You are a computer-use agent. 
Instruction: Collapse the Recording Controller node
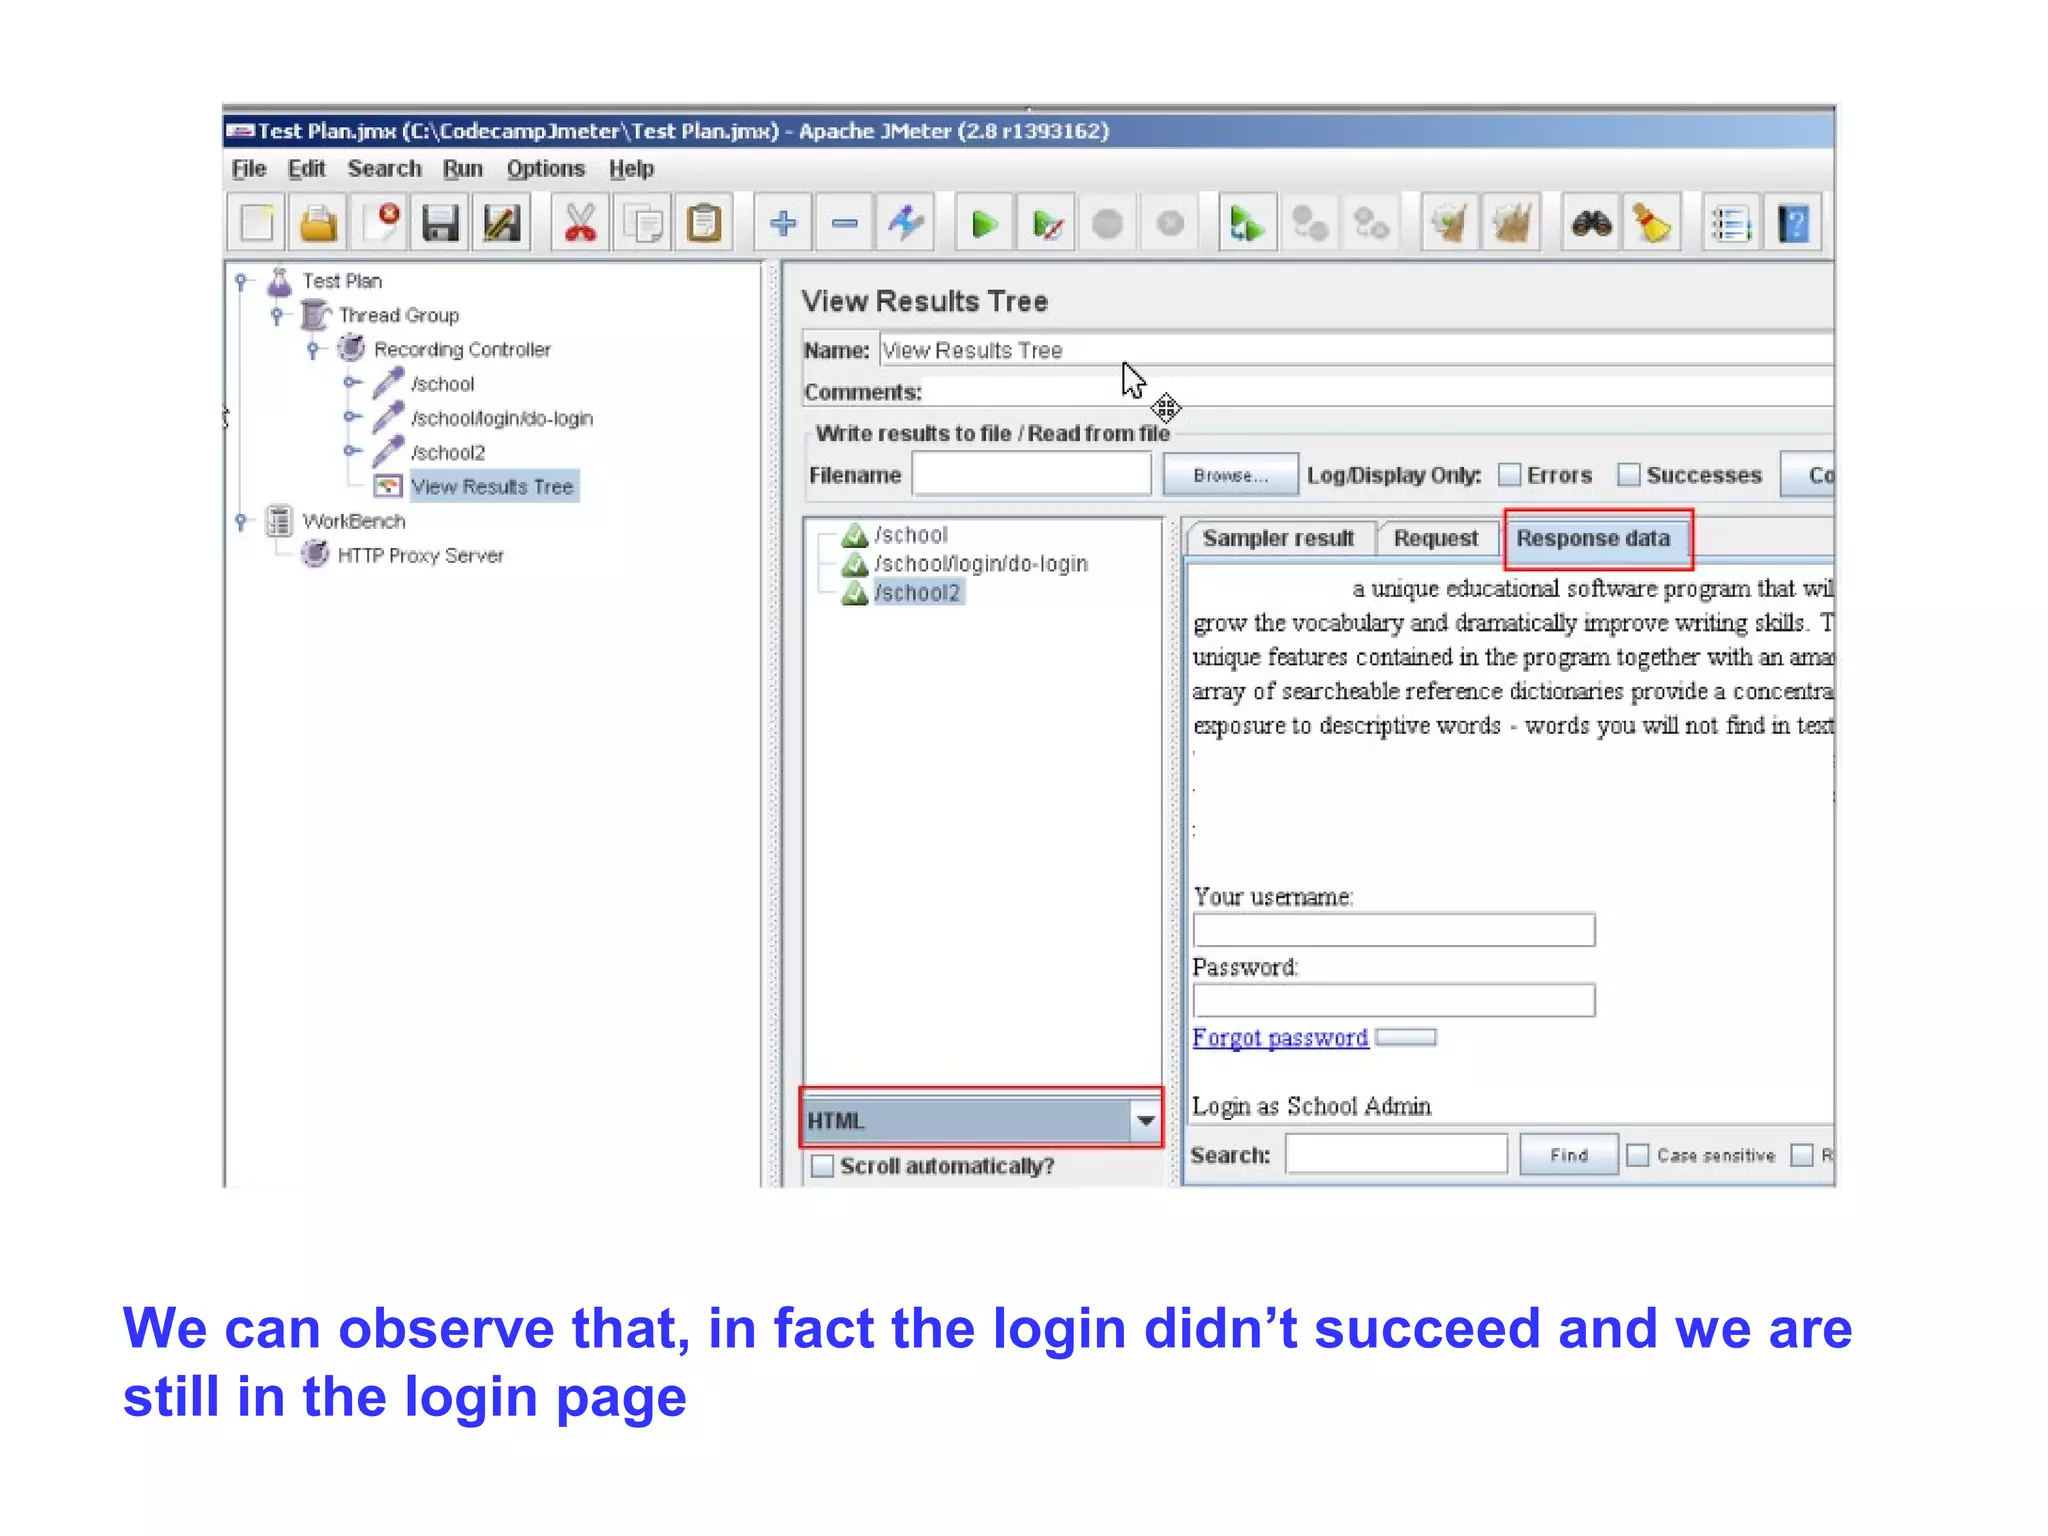click(x=312, y=350)
